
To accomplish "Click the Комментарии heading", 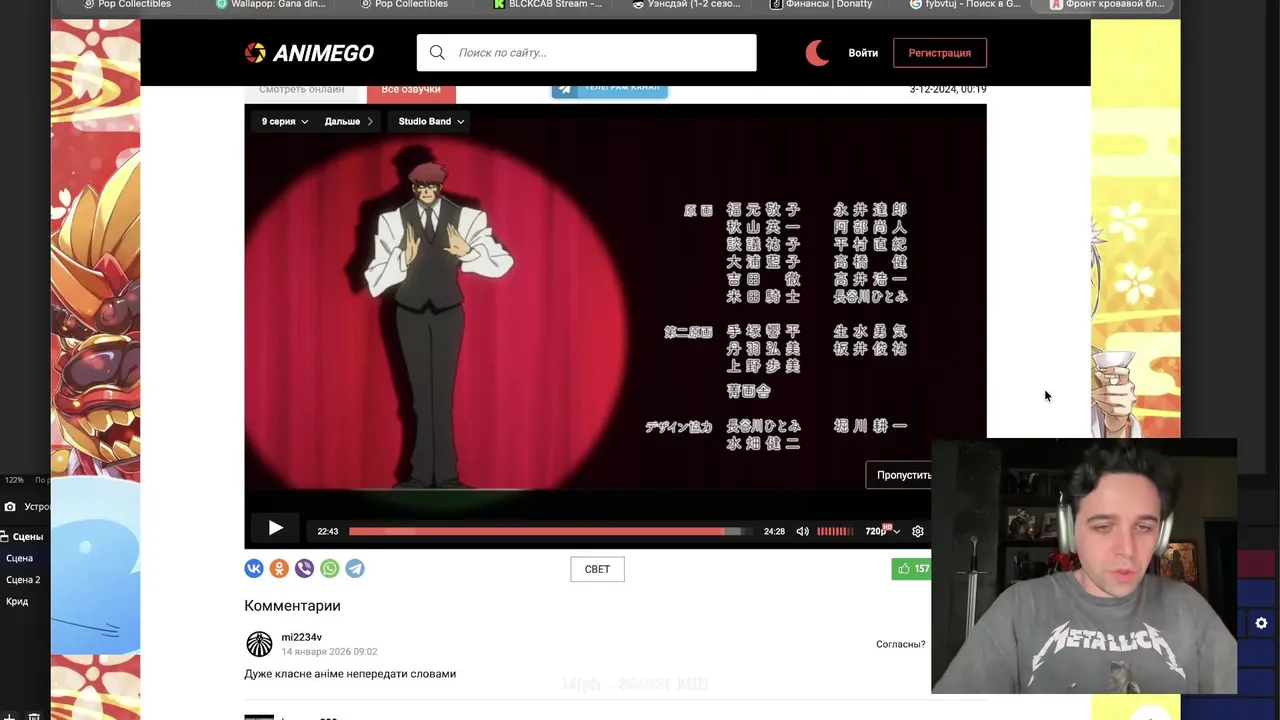I will click(292, 606).
